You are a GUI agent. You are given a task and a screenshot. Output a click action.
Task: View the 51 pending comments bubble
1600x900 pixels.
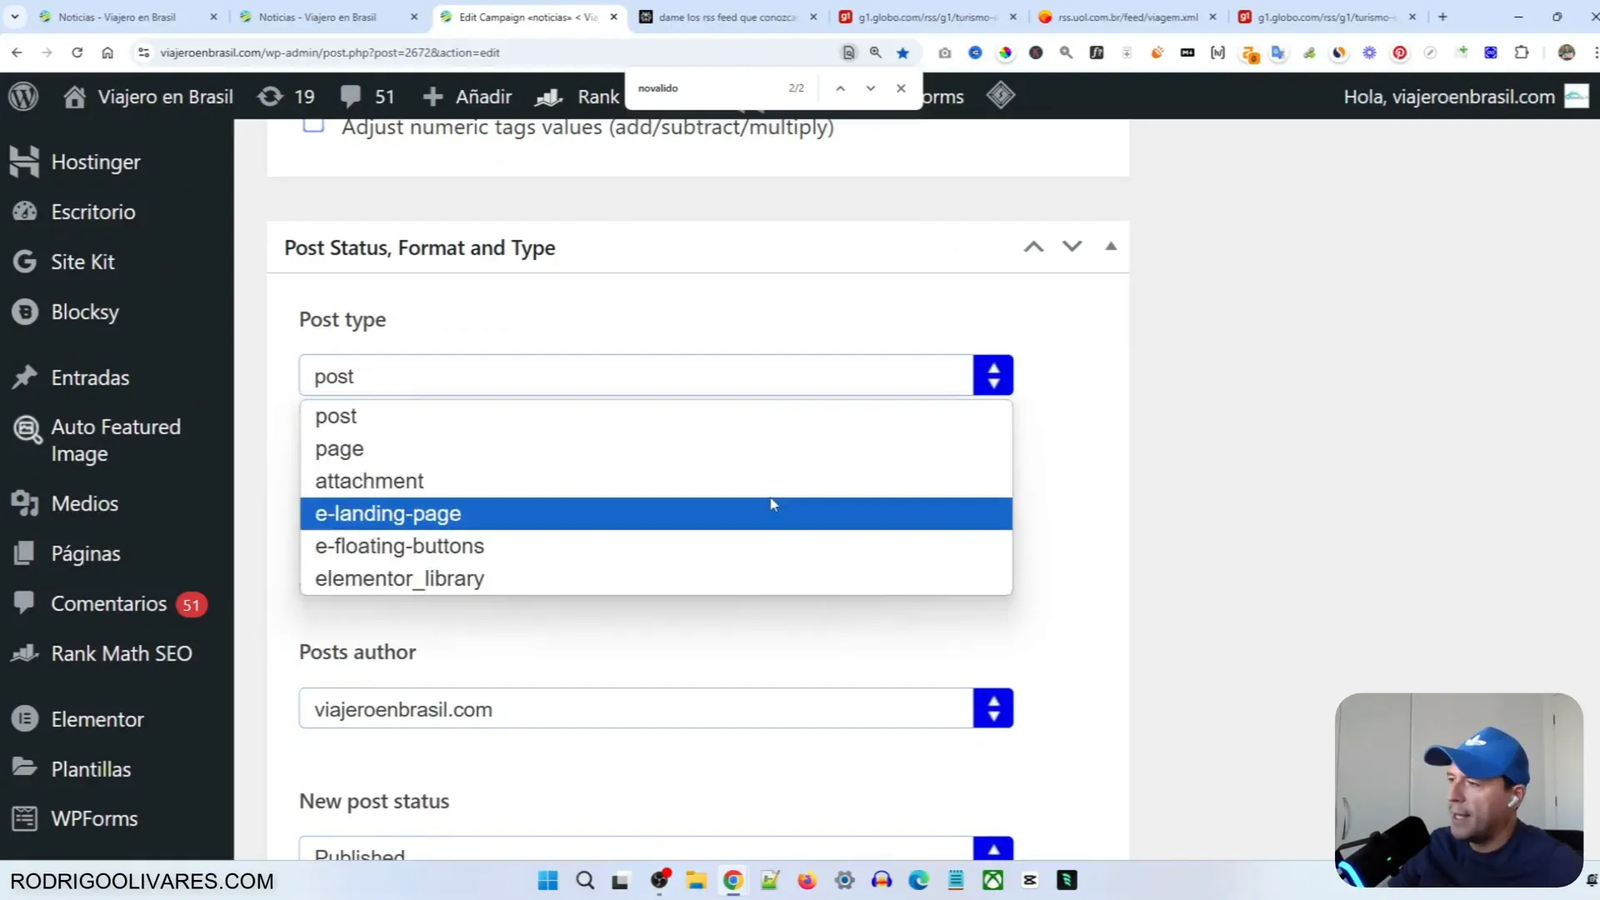pyautogui.click(x=366, y=96)
